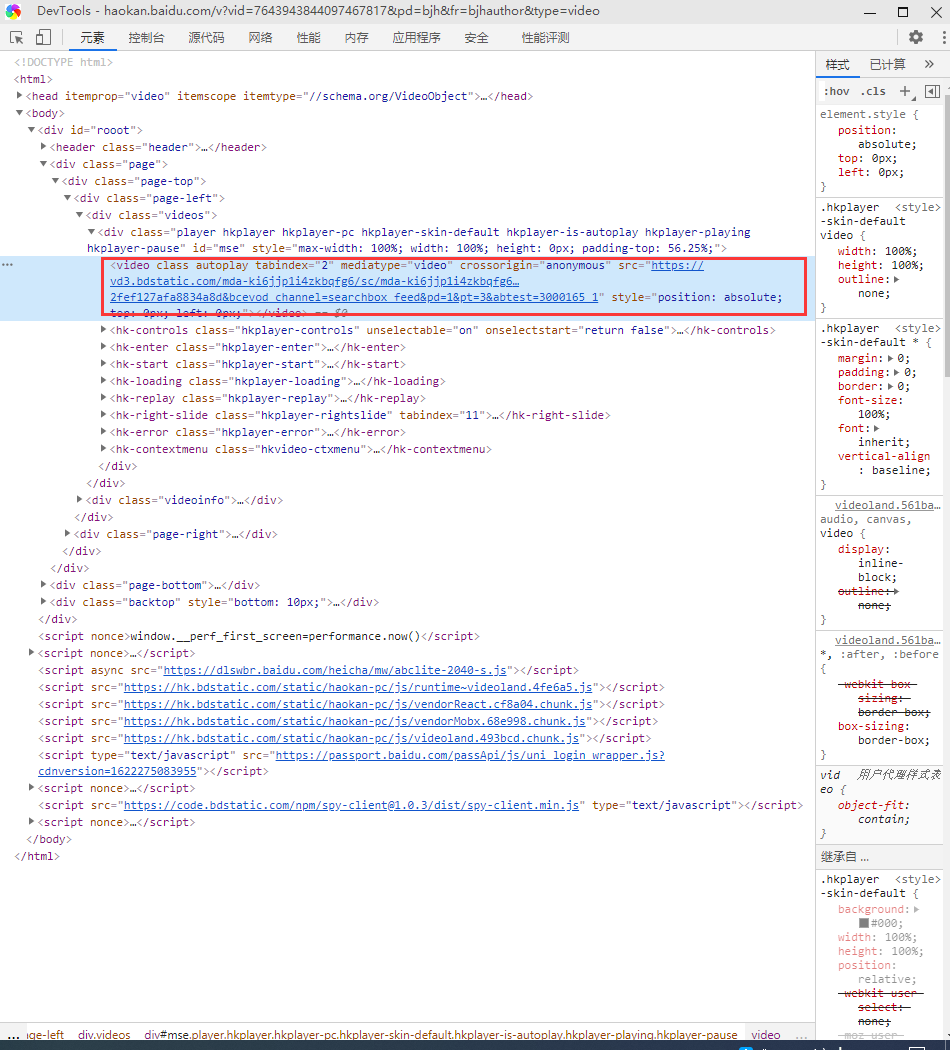Open the uni_login_wrapper.js passport link
Screen dimensions: 950x1050
click(470, 755)
